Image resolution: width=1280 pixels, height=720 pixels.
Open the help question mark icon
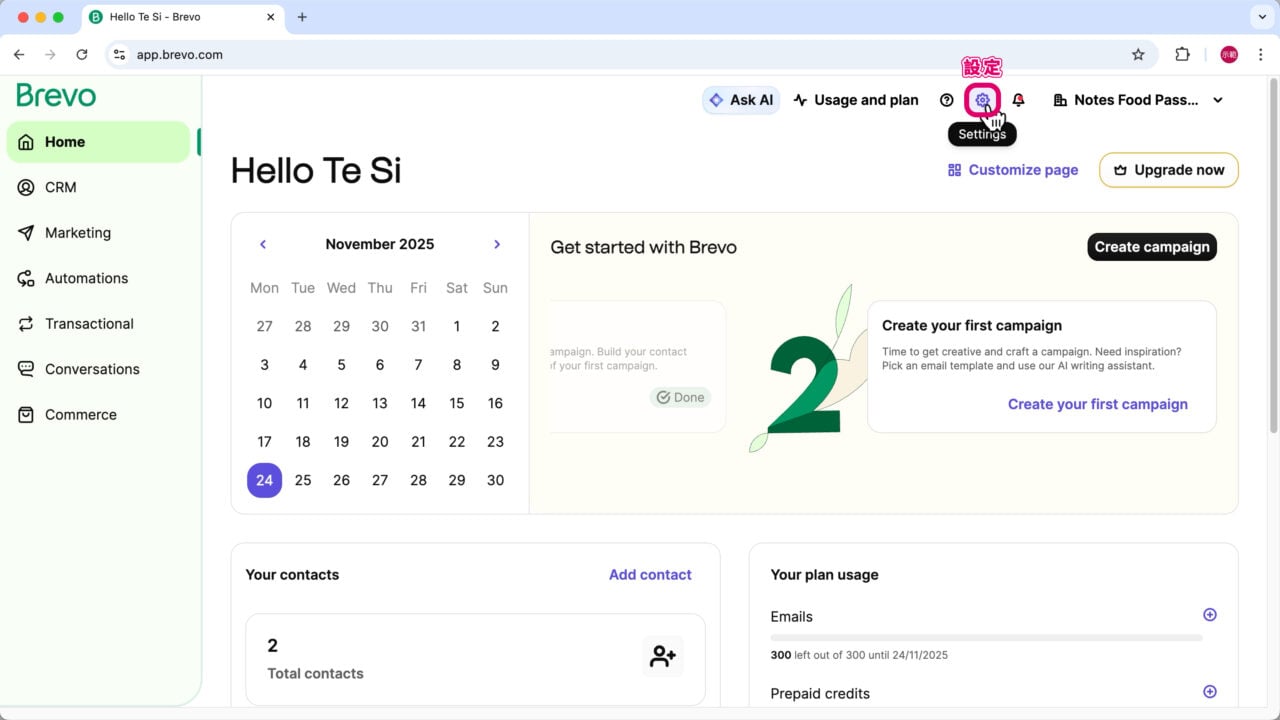(x=946, y=100)
